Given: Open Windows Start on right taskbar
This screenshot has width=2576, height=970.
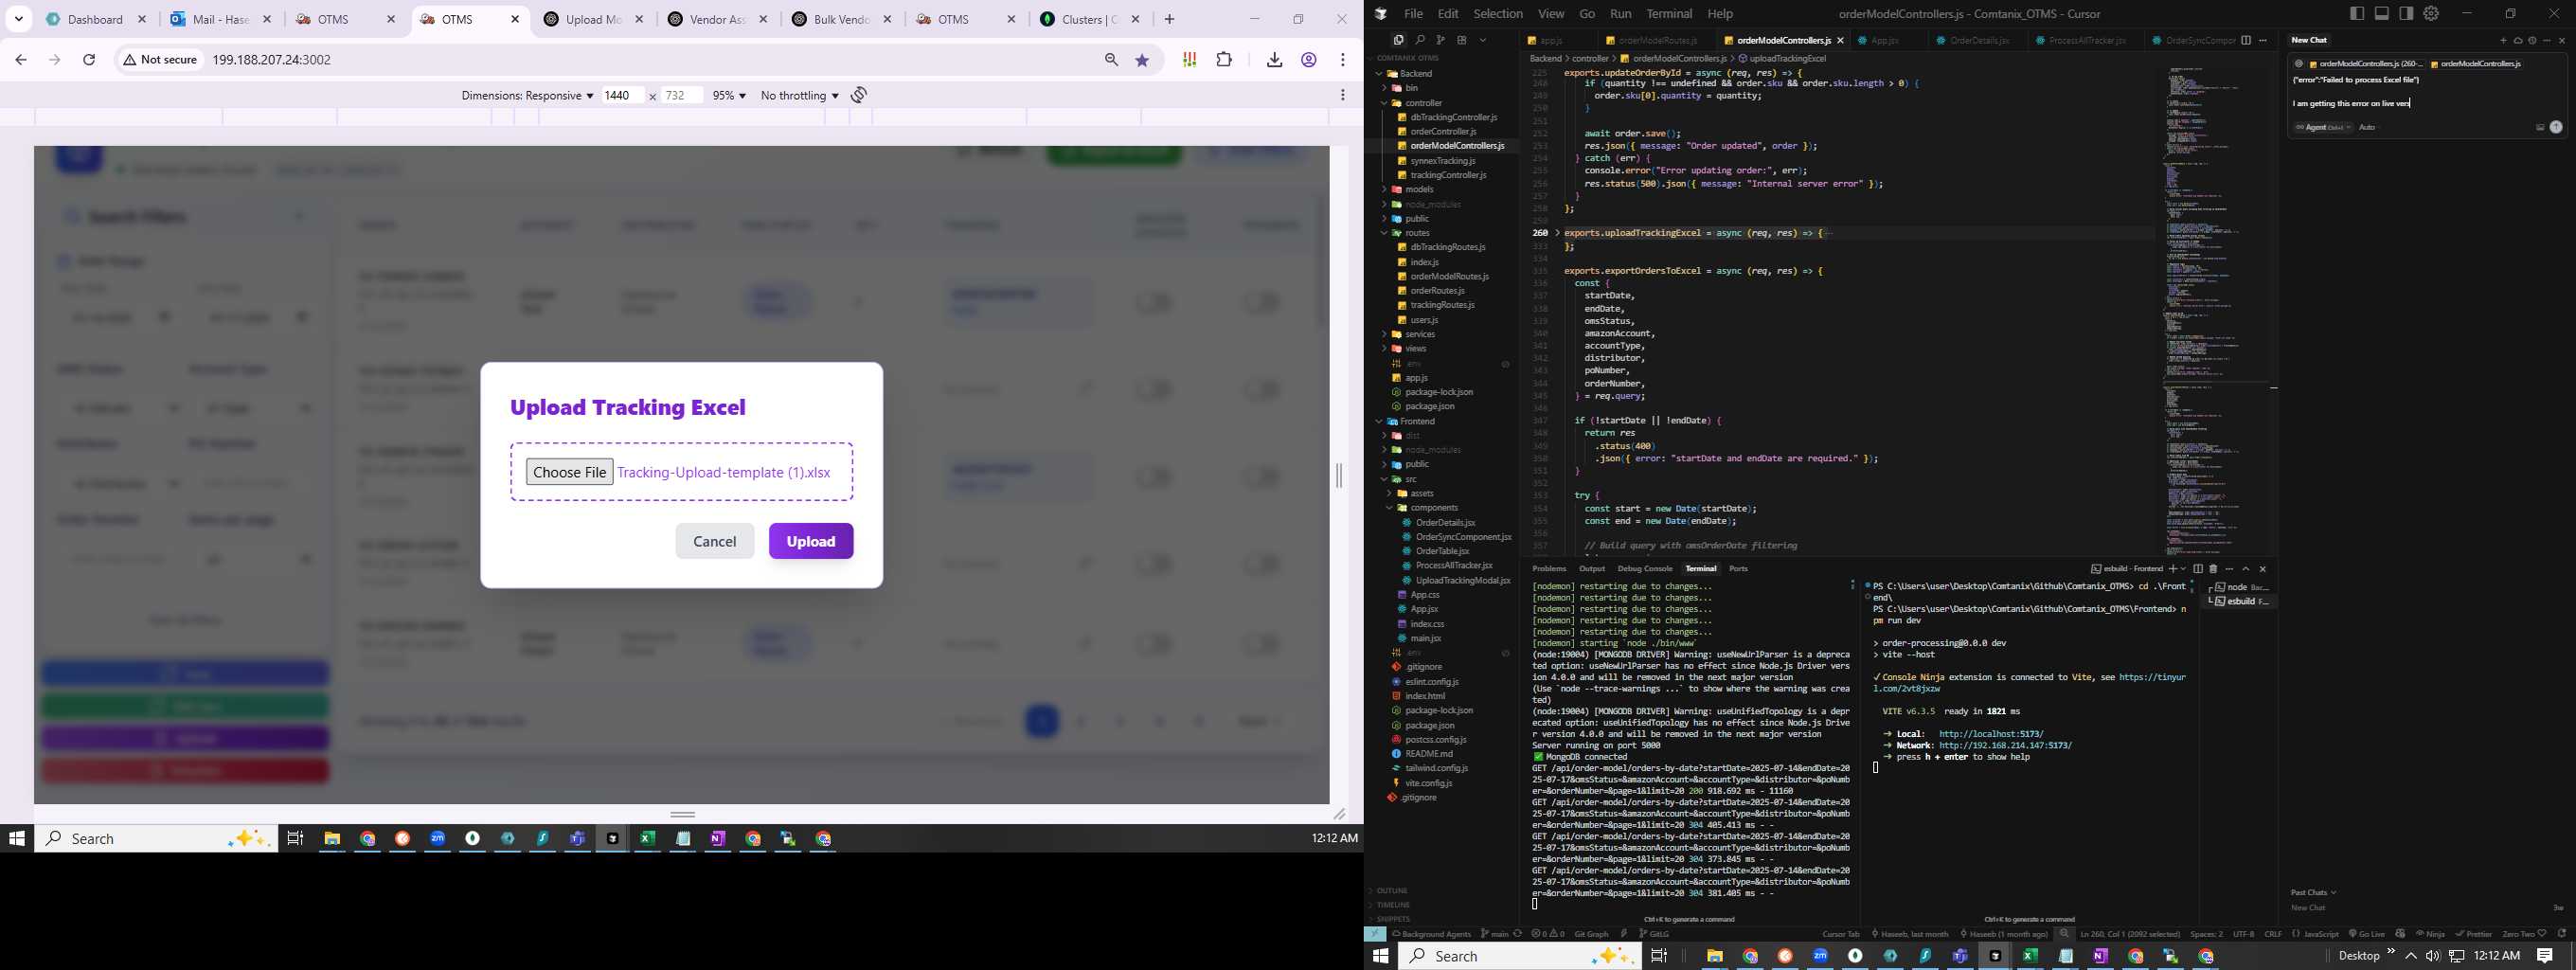Looking at the screenshot, I should (x=1381, y=956).
